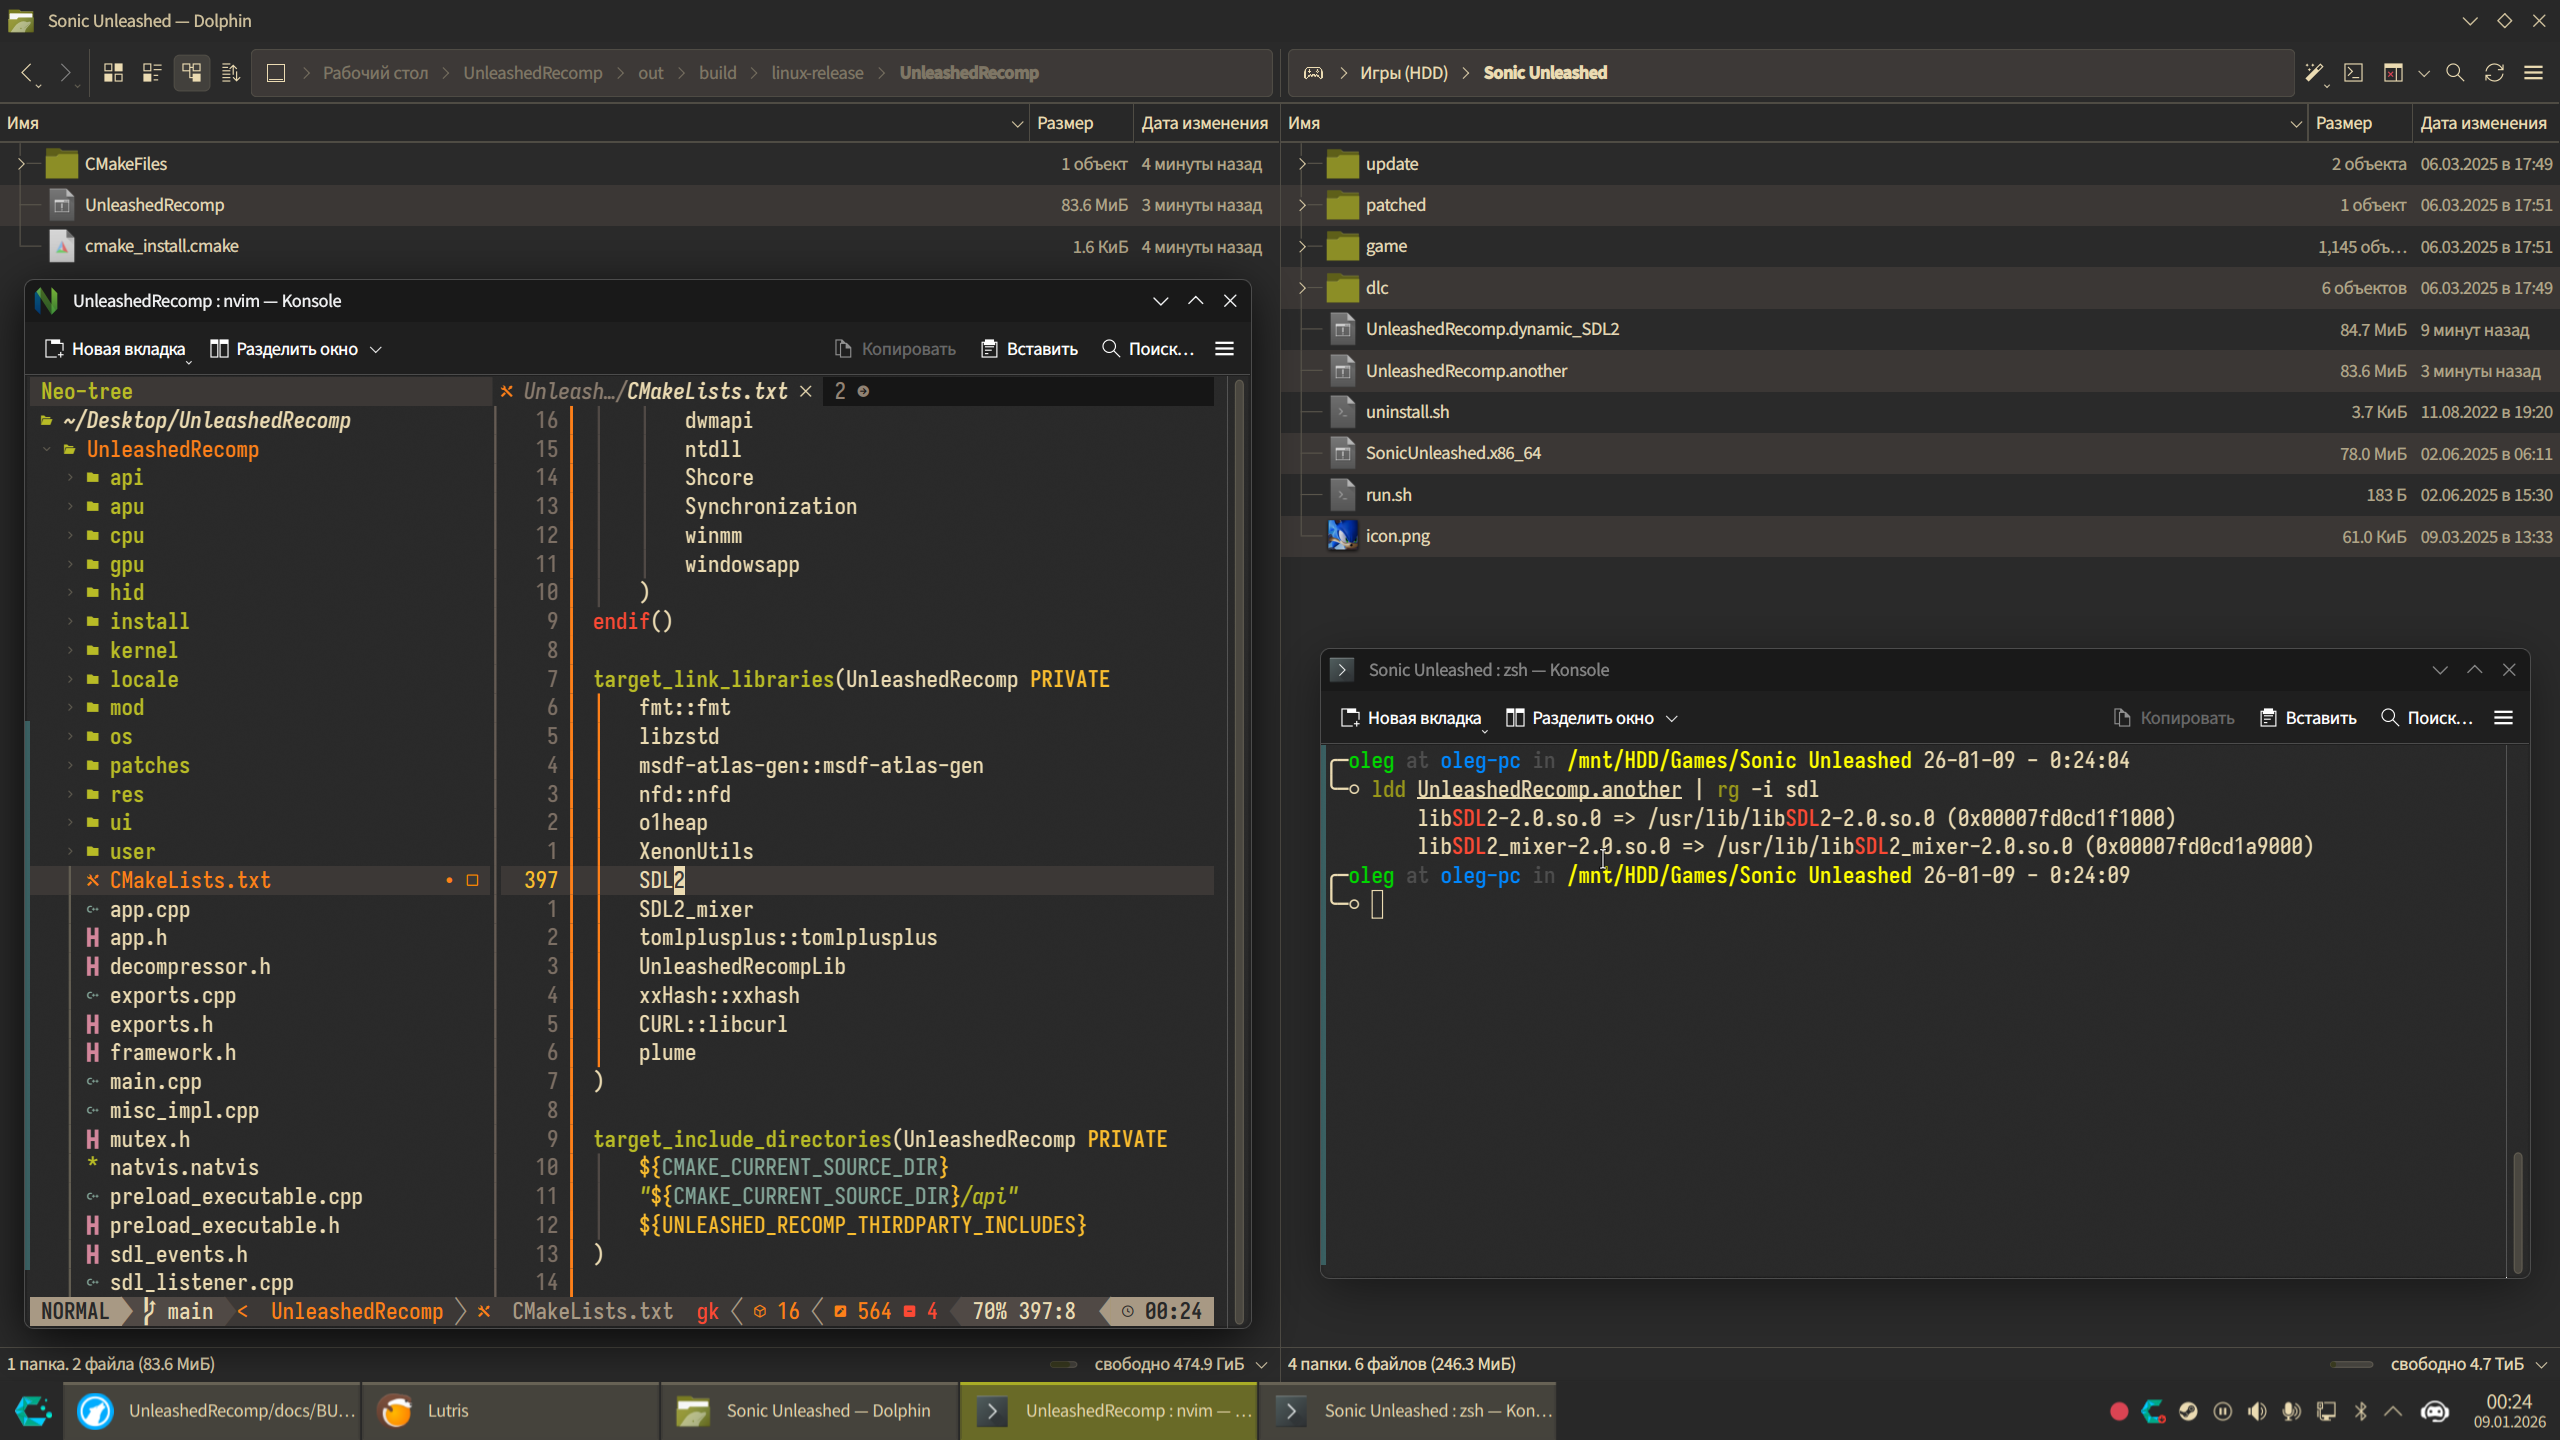The height and width of the screenshot is (1440, 2560).
Task: Click Вставить button in zsh Konsole
Action: point(2308,718)
